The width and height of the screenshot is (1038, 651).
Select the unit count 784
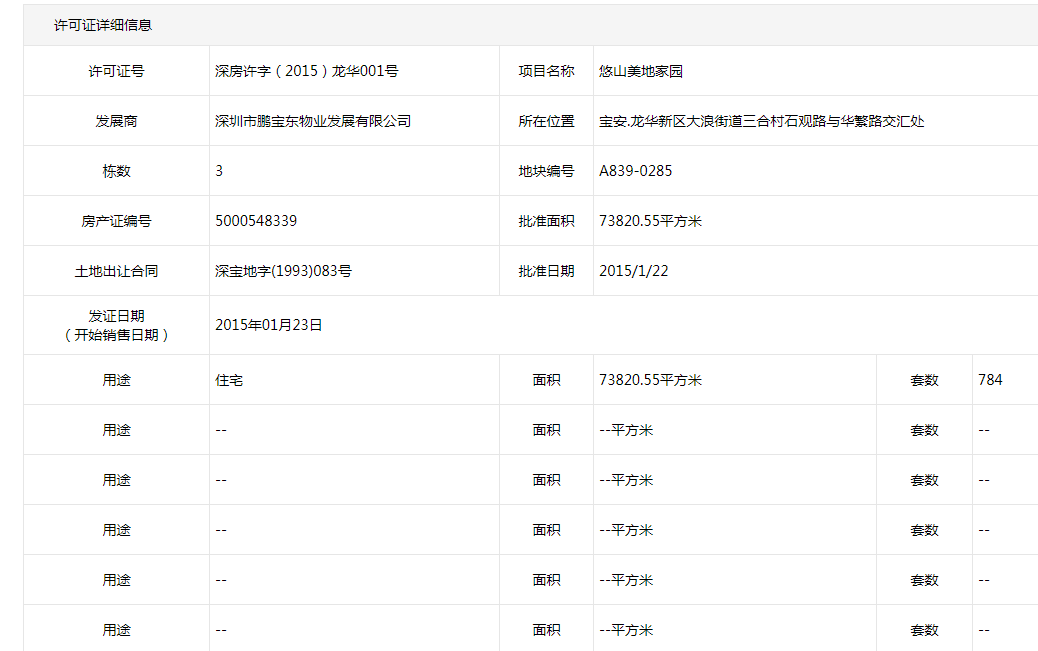tap(990, 379)
